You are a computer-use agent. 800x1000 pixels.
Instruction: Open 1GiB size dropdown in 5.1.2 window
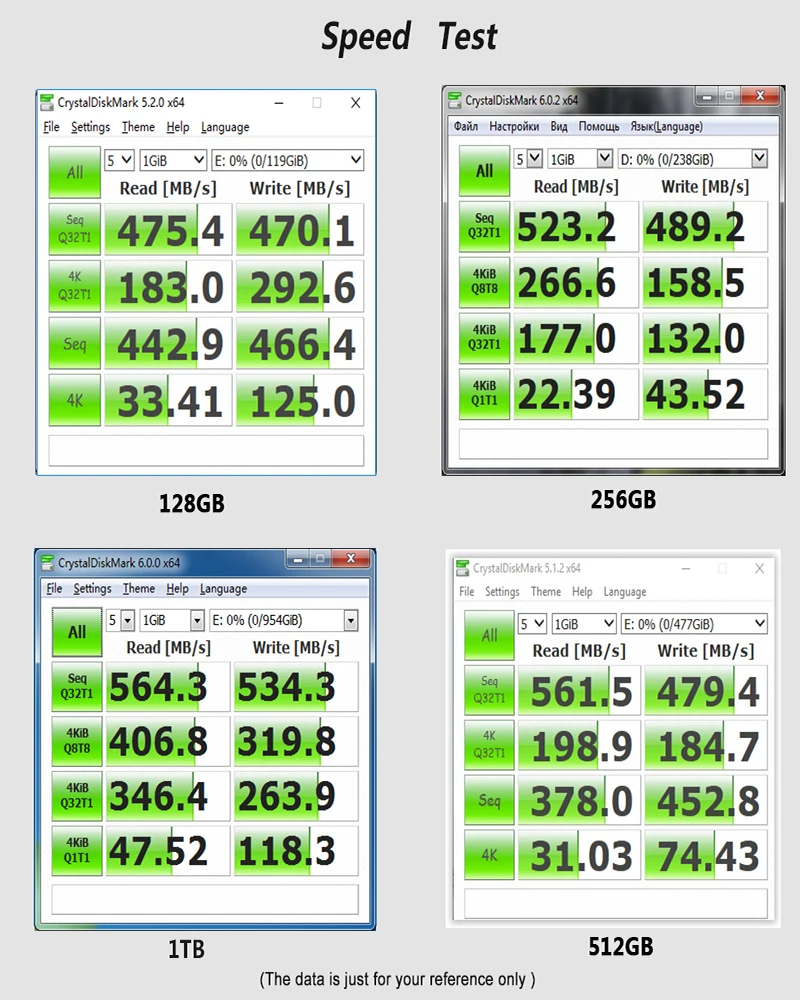[x=584, y=624]
